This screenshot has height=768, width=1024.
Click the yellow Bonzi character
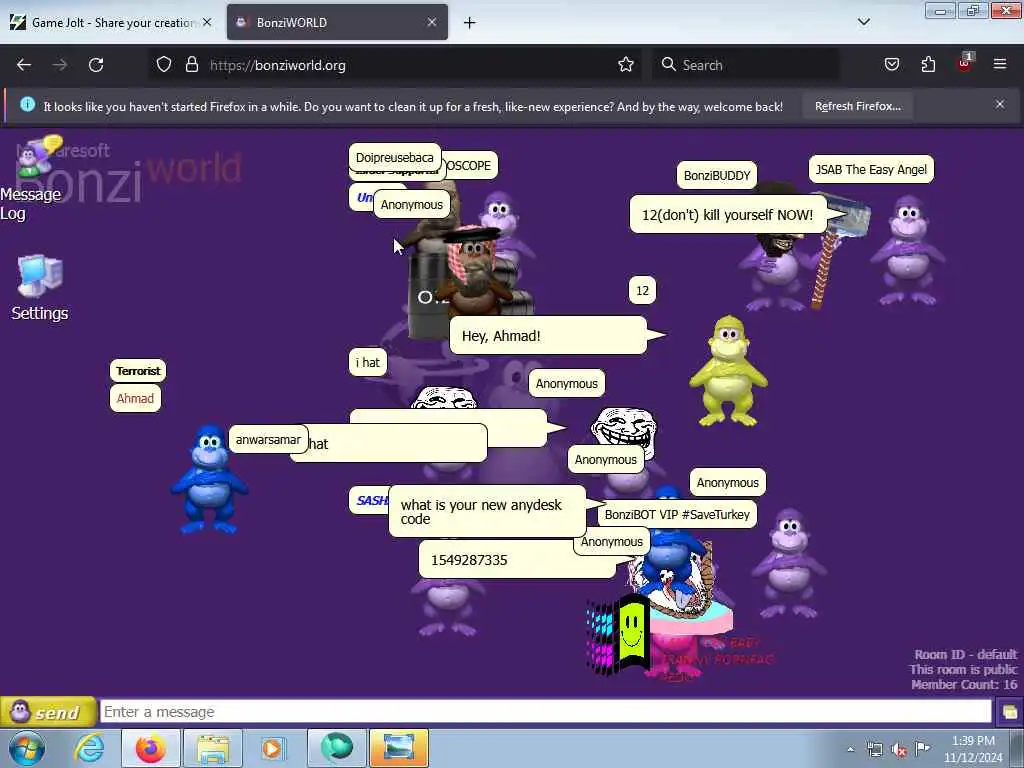[x=728, y=371]
